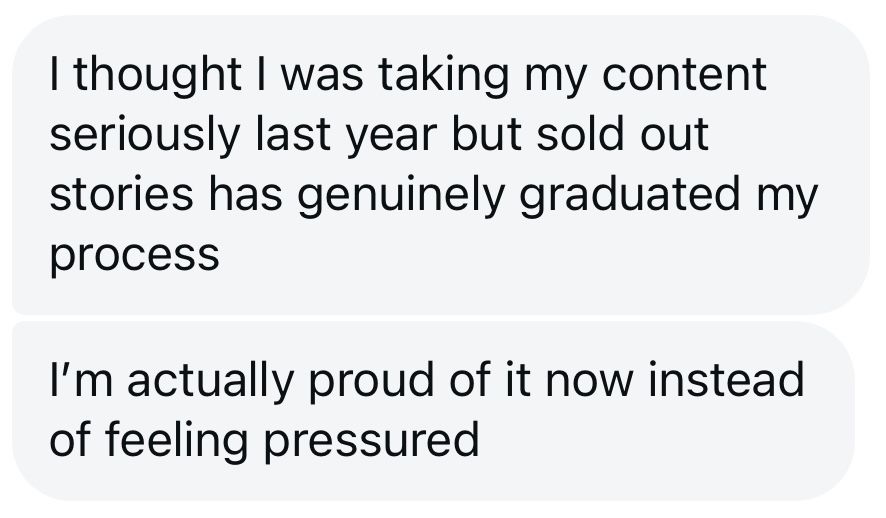Click the first message bubble about content

point(440,165)
